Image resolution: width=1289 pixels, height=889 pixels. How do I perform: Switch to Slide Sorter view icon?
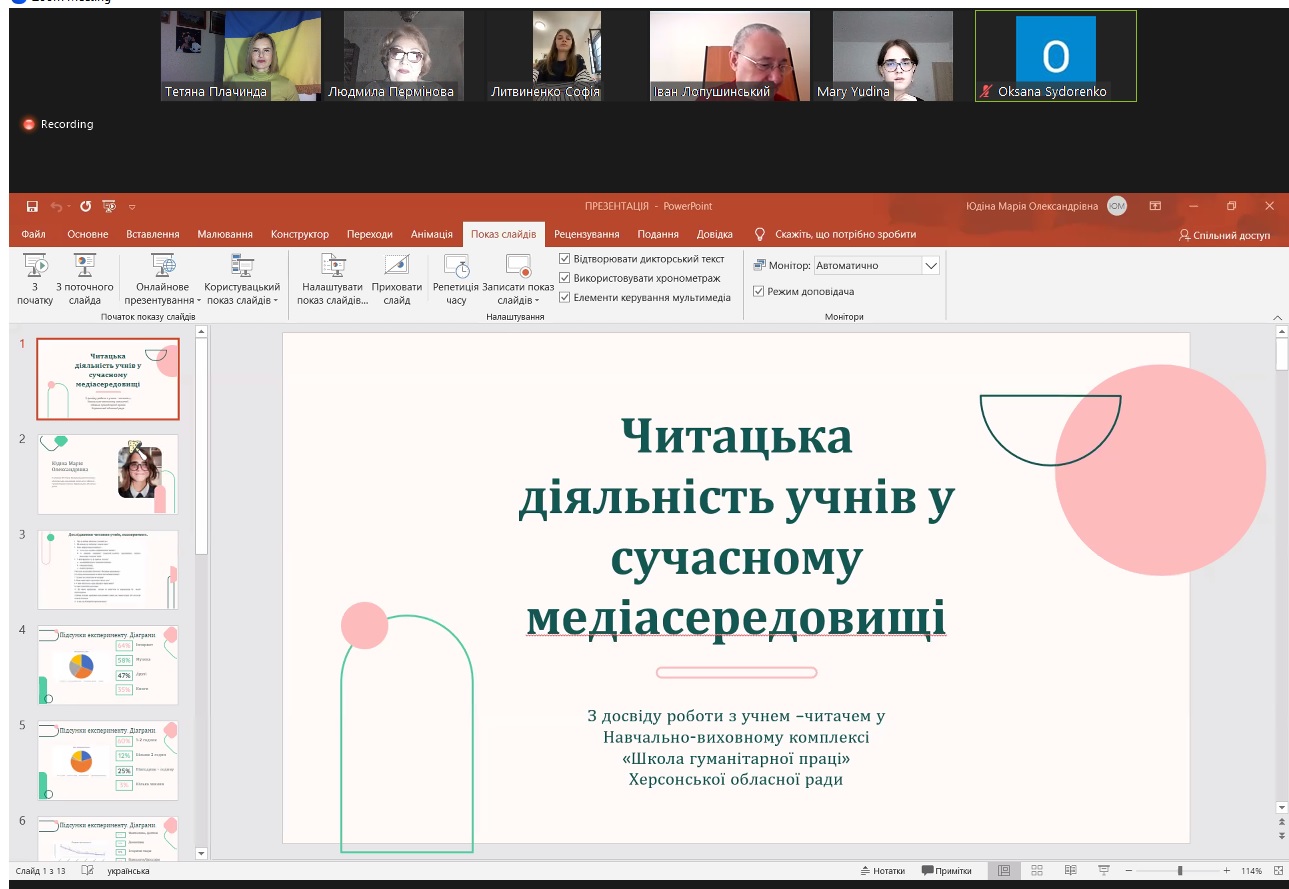coord(1037,871)
